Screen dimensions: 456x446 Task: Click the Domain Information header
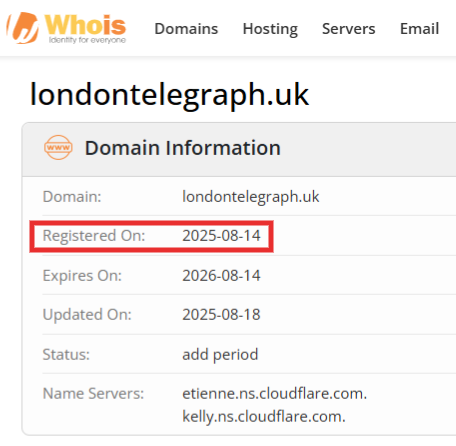183,148
